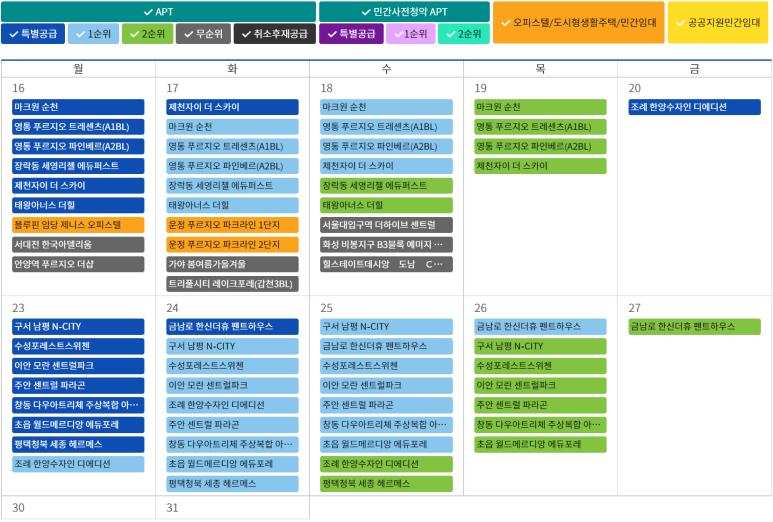The width and height of the screenshot is (773, 522).
Task: Open 구서 남평 N-CITY on the 26th
Action: tap(540, 346)
